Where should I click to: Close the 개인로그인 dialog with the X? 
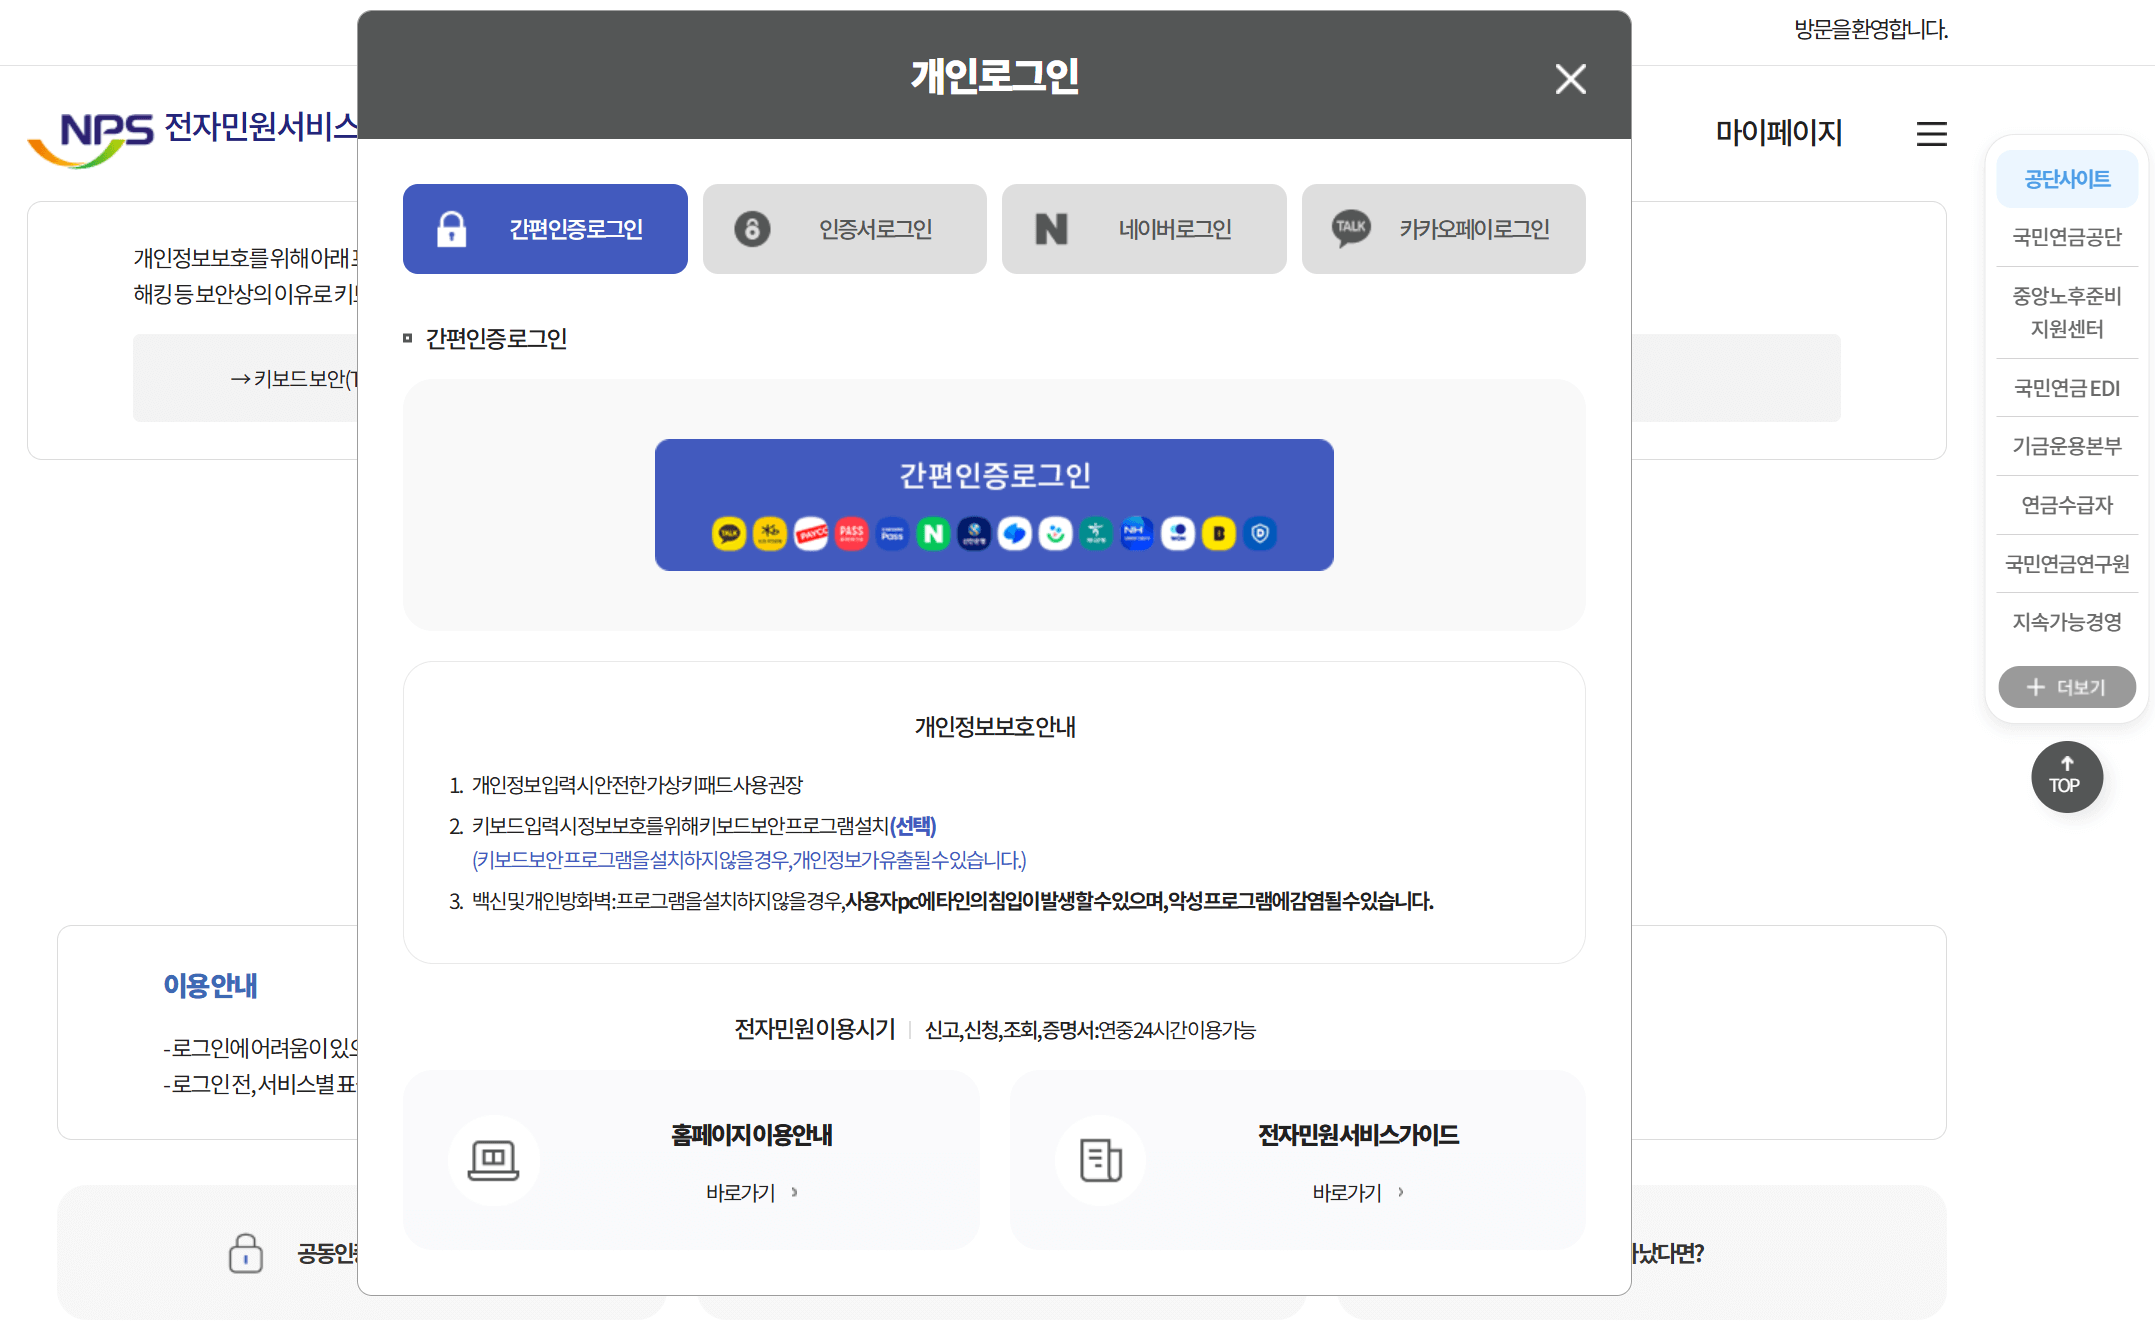[1570, 78]
